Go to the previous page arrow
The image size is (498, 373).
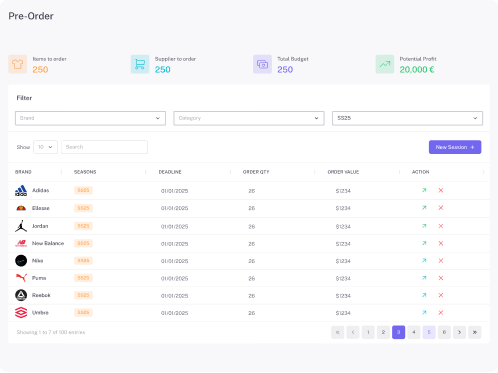(353, 332)
